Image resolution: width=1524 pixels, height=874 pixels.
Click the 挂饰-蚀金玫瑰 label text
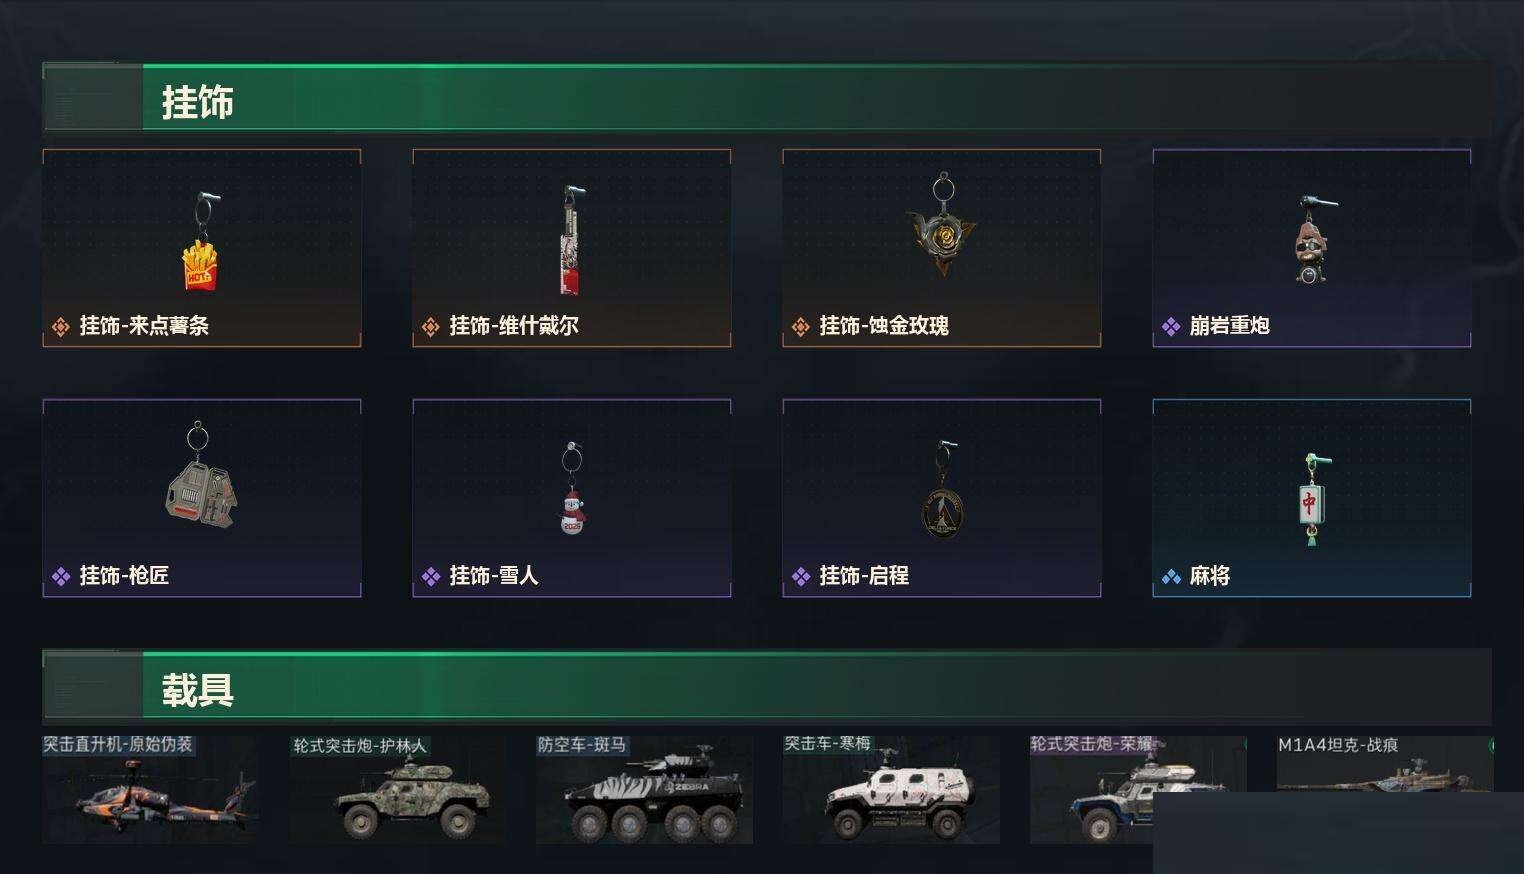pos(884,326)
